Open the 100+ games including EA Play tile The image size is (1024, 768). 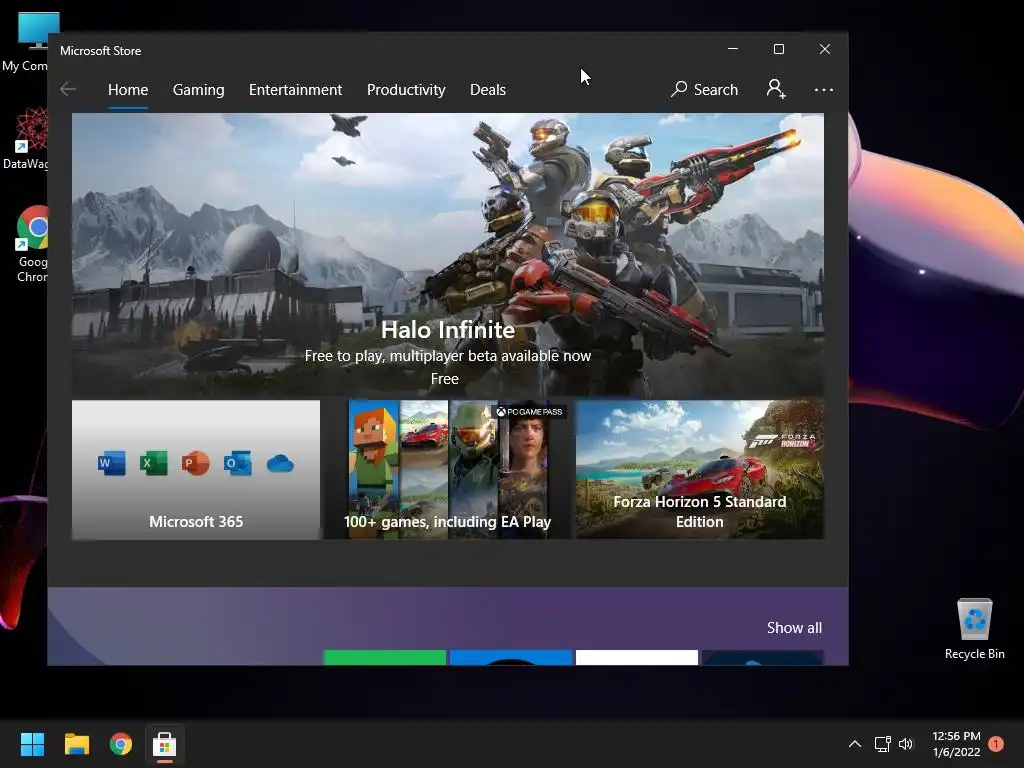click(x=448, y=470)
